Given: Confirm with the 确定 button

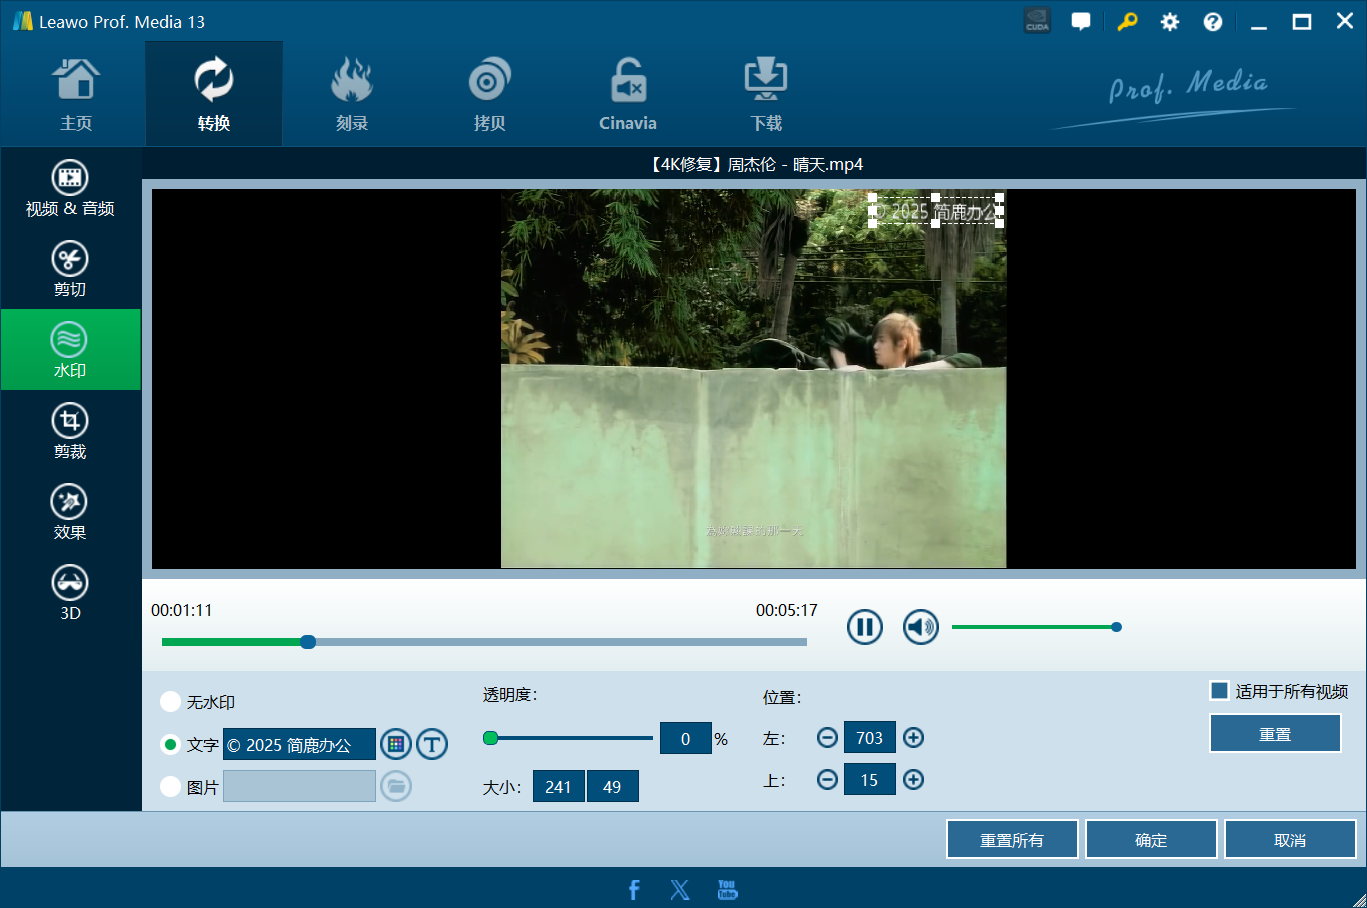Looking at the screenshot, I should [x=1151, y=840].
